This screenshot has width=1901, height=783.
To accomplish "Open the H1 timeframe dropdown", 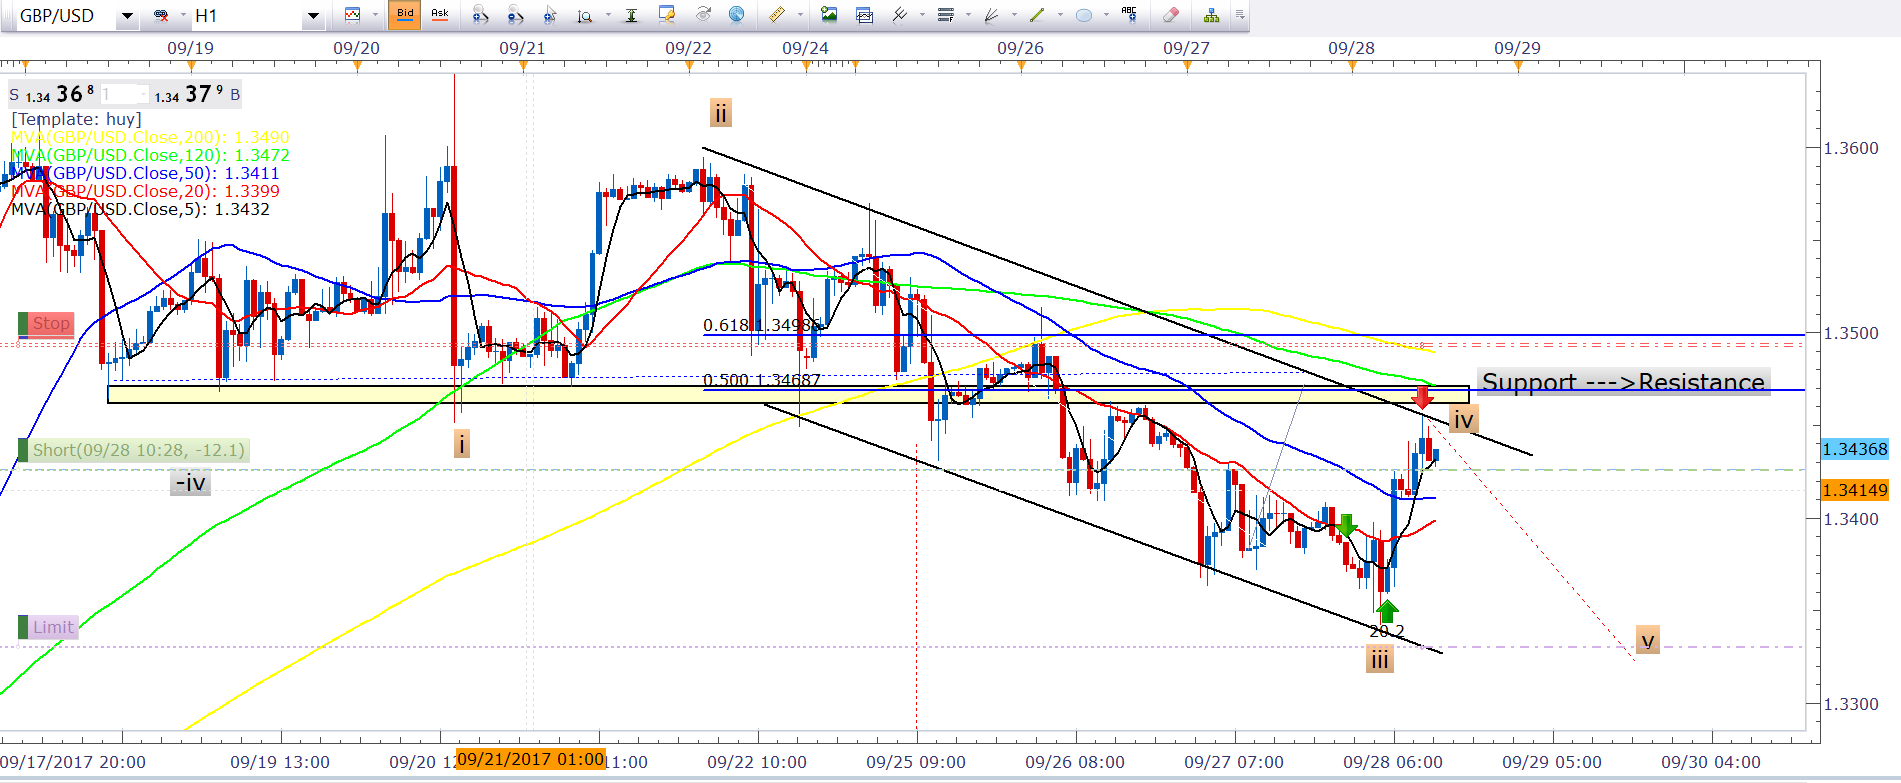I will (313, 16).
